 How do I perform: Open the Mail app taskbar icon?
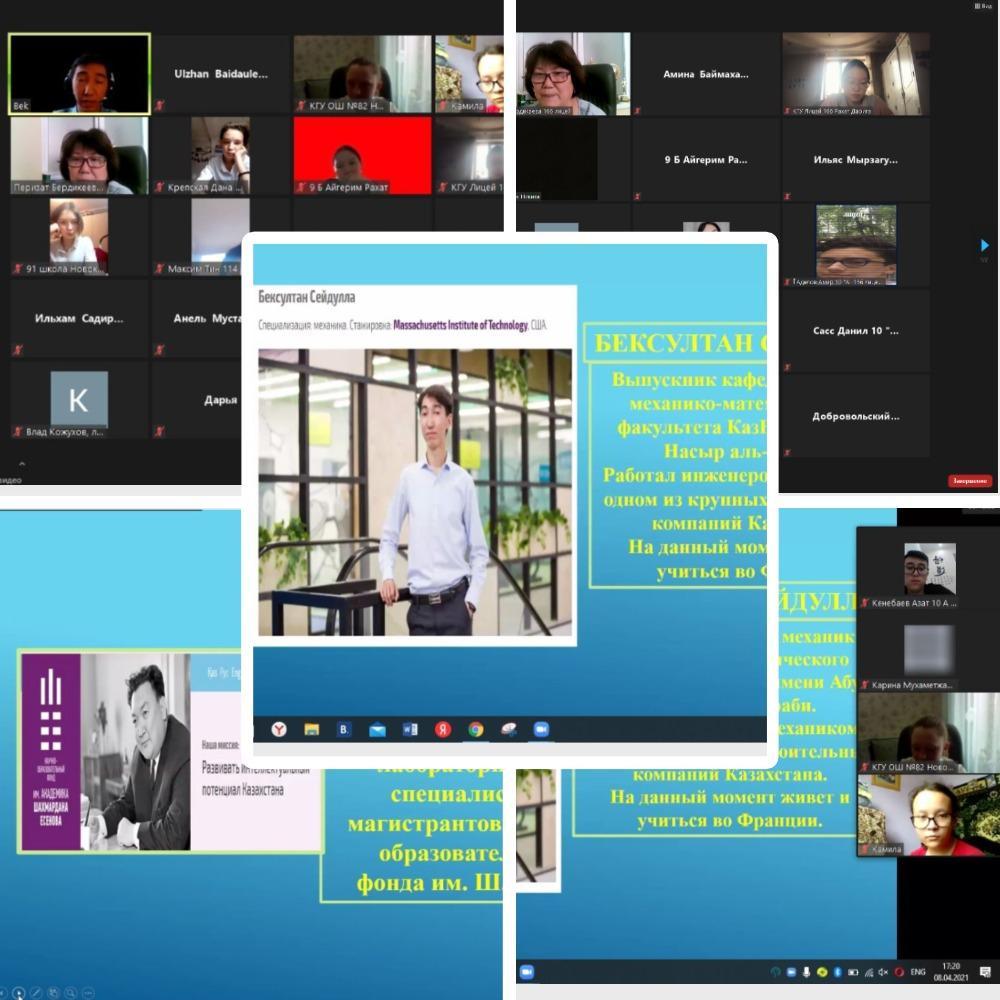[377, 729]
